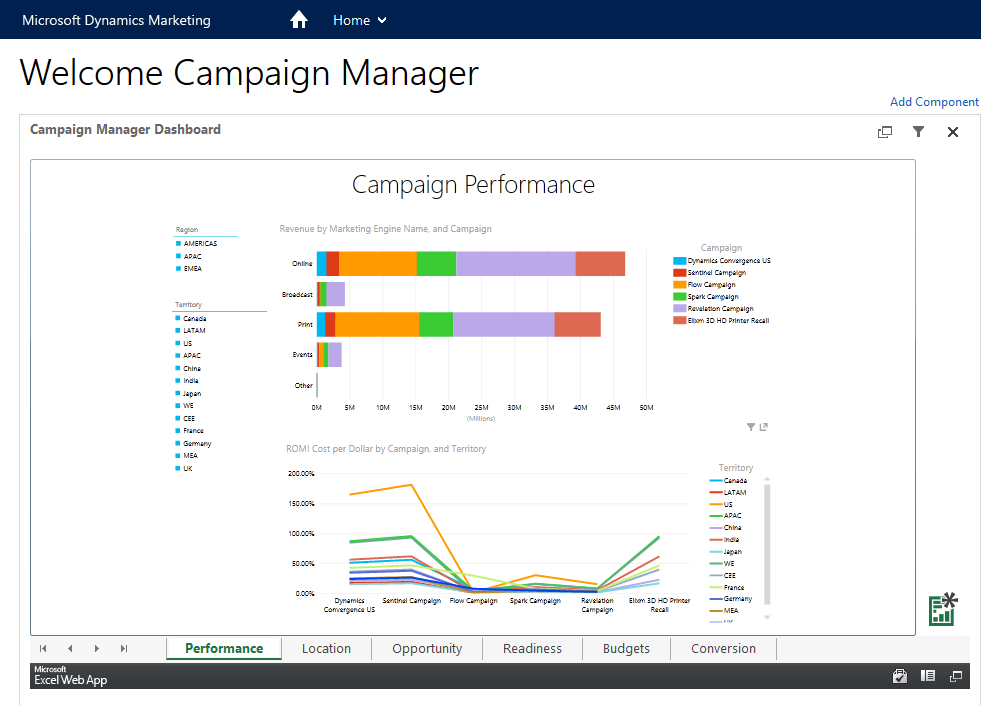Click the chart filter icon below revenue chart
This screenshot has height=705, width=981.
[x=751, y=427]
